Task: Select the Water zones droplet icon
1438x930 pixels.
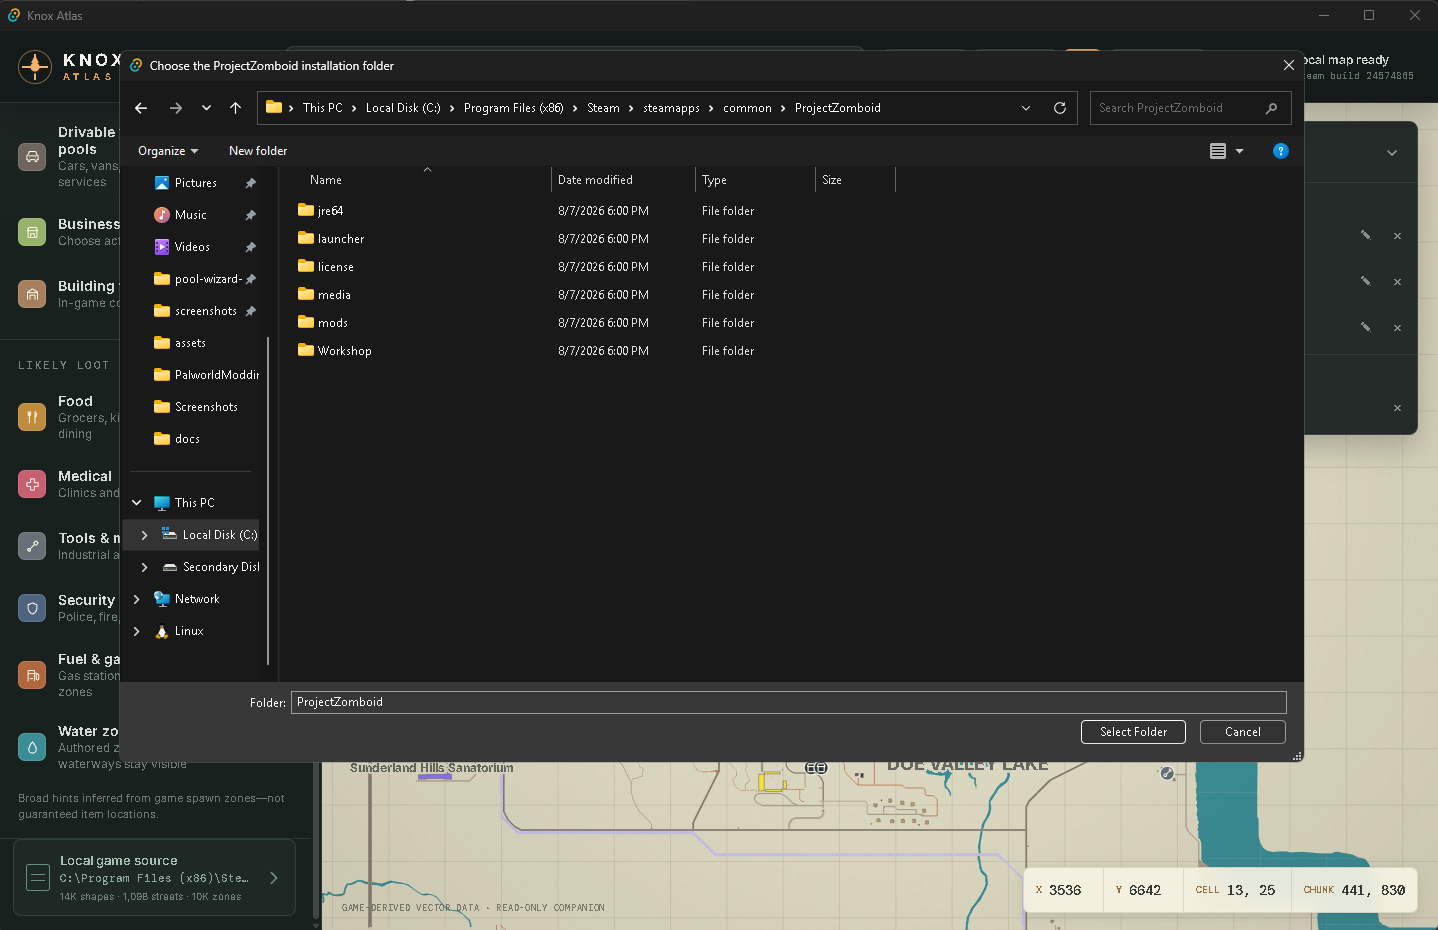Action: [x=32, y=747]
